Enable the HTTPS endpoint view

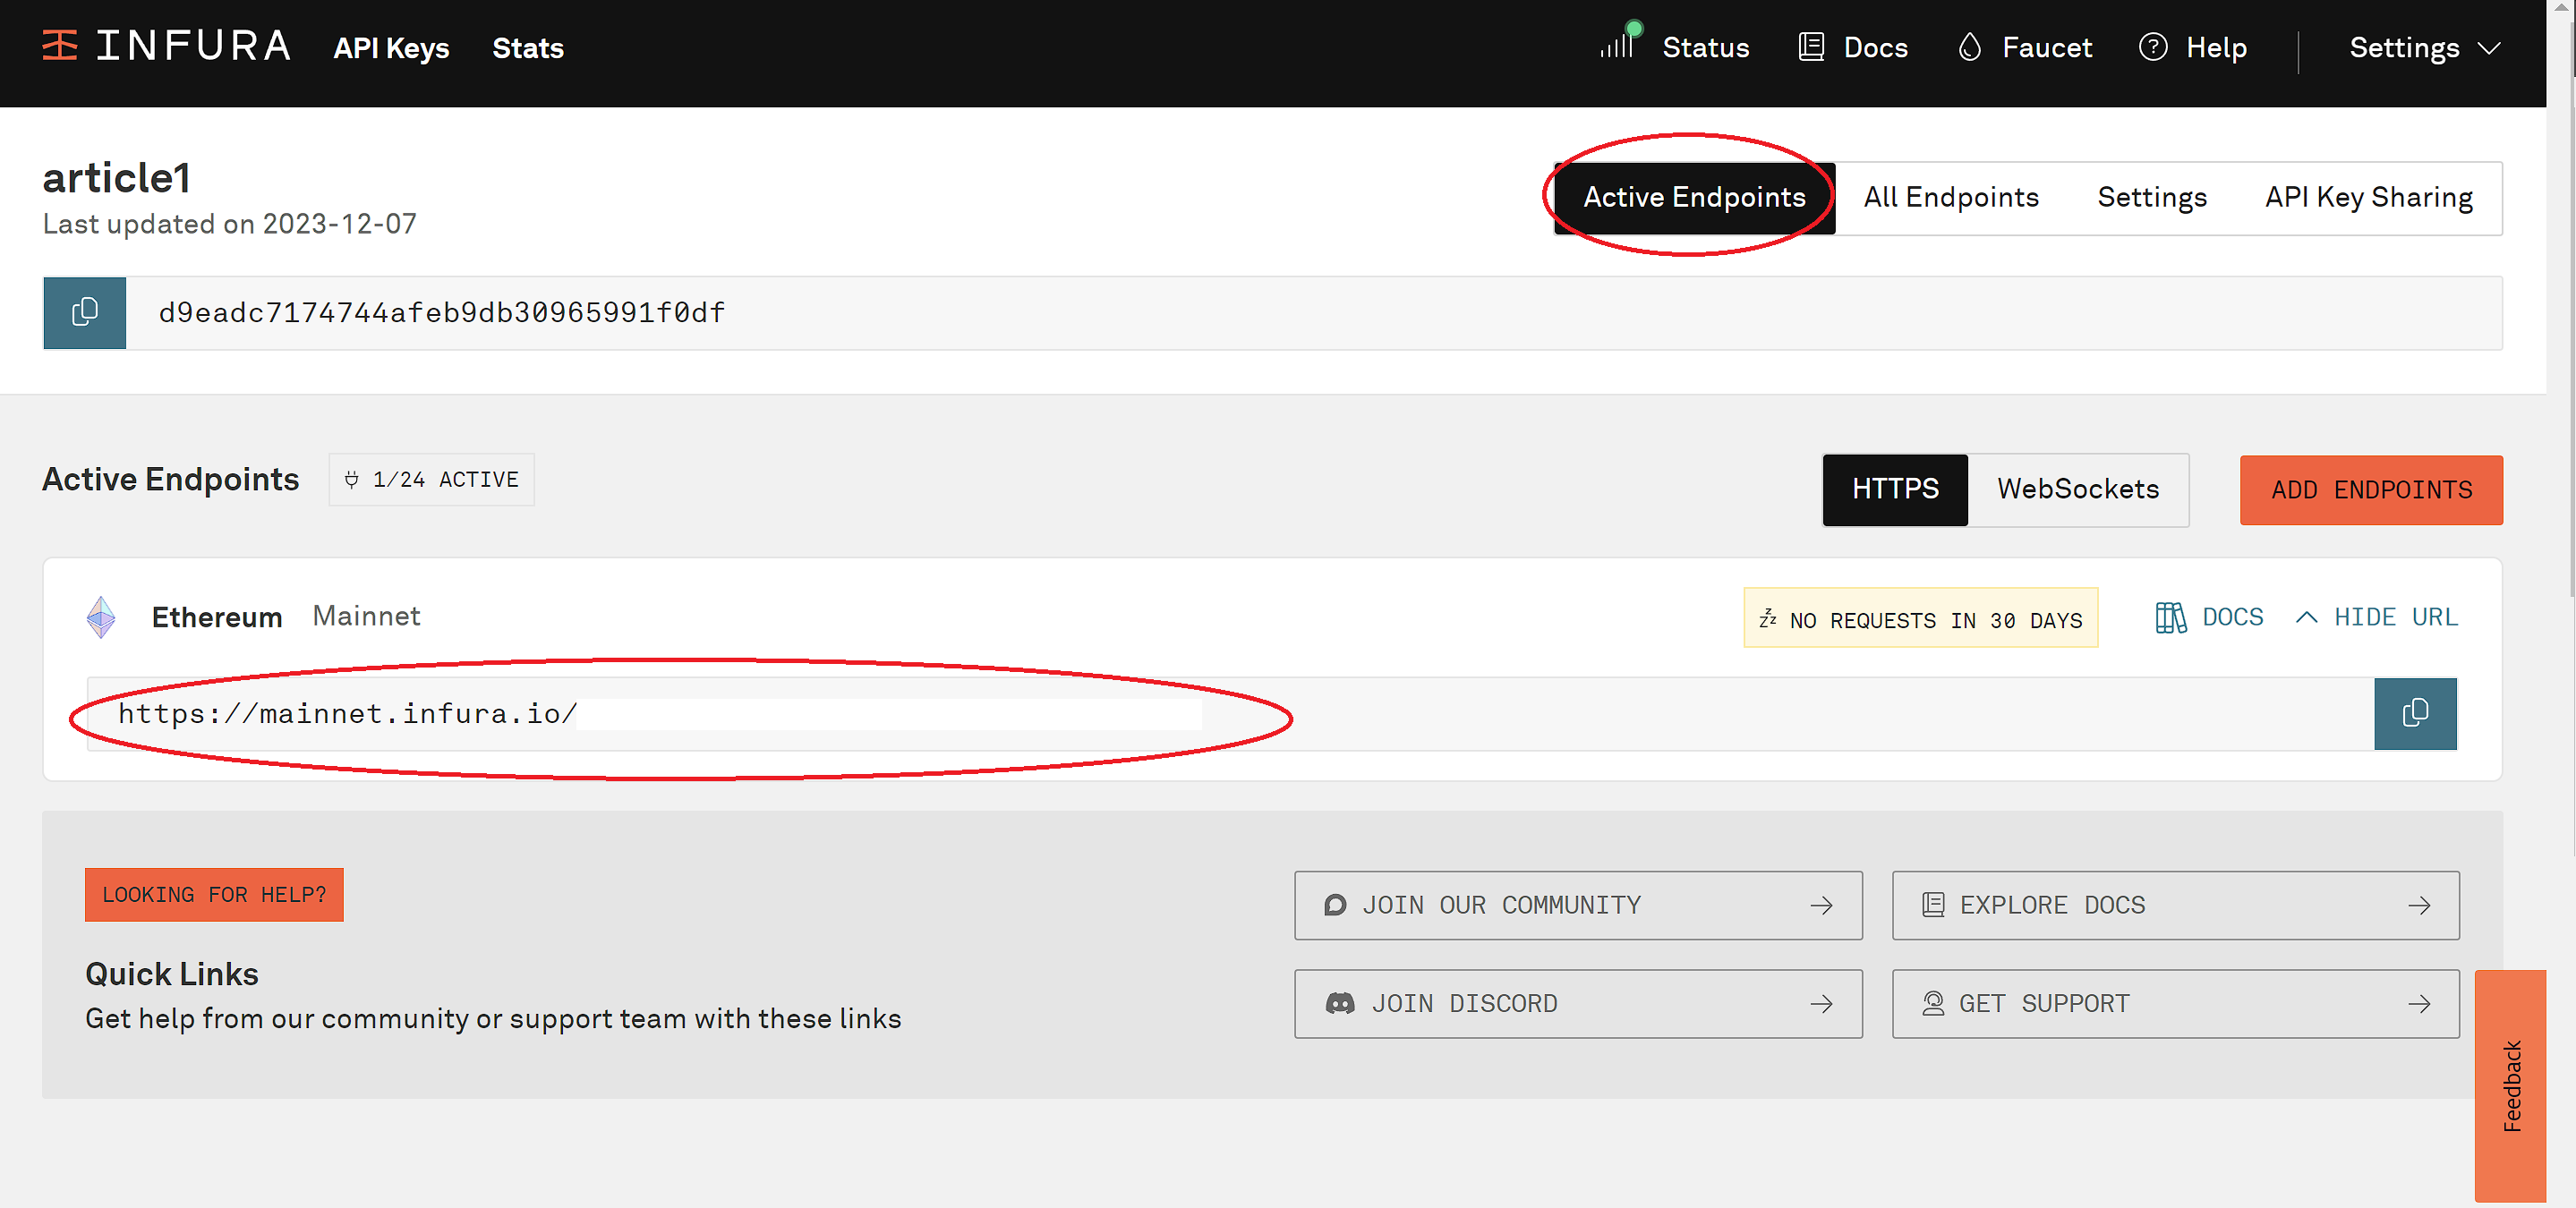1894,489
